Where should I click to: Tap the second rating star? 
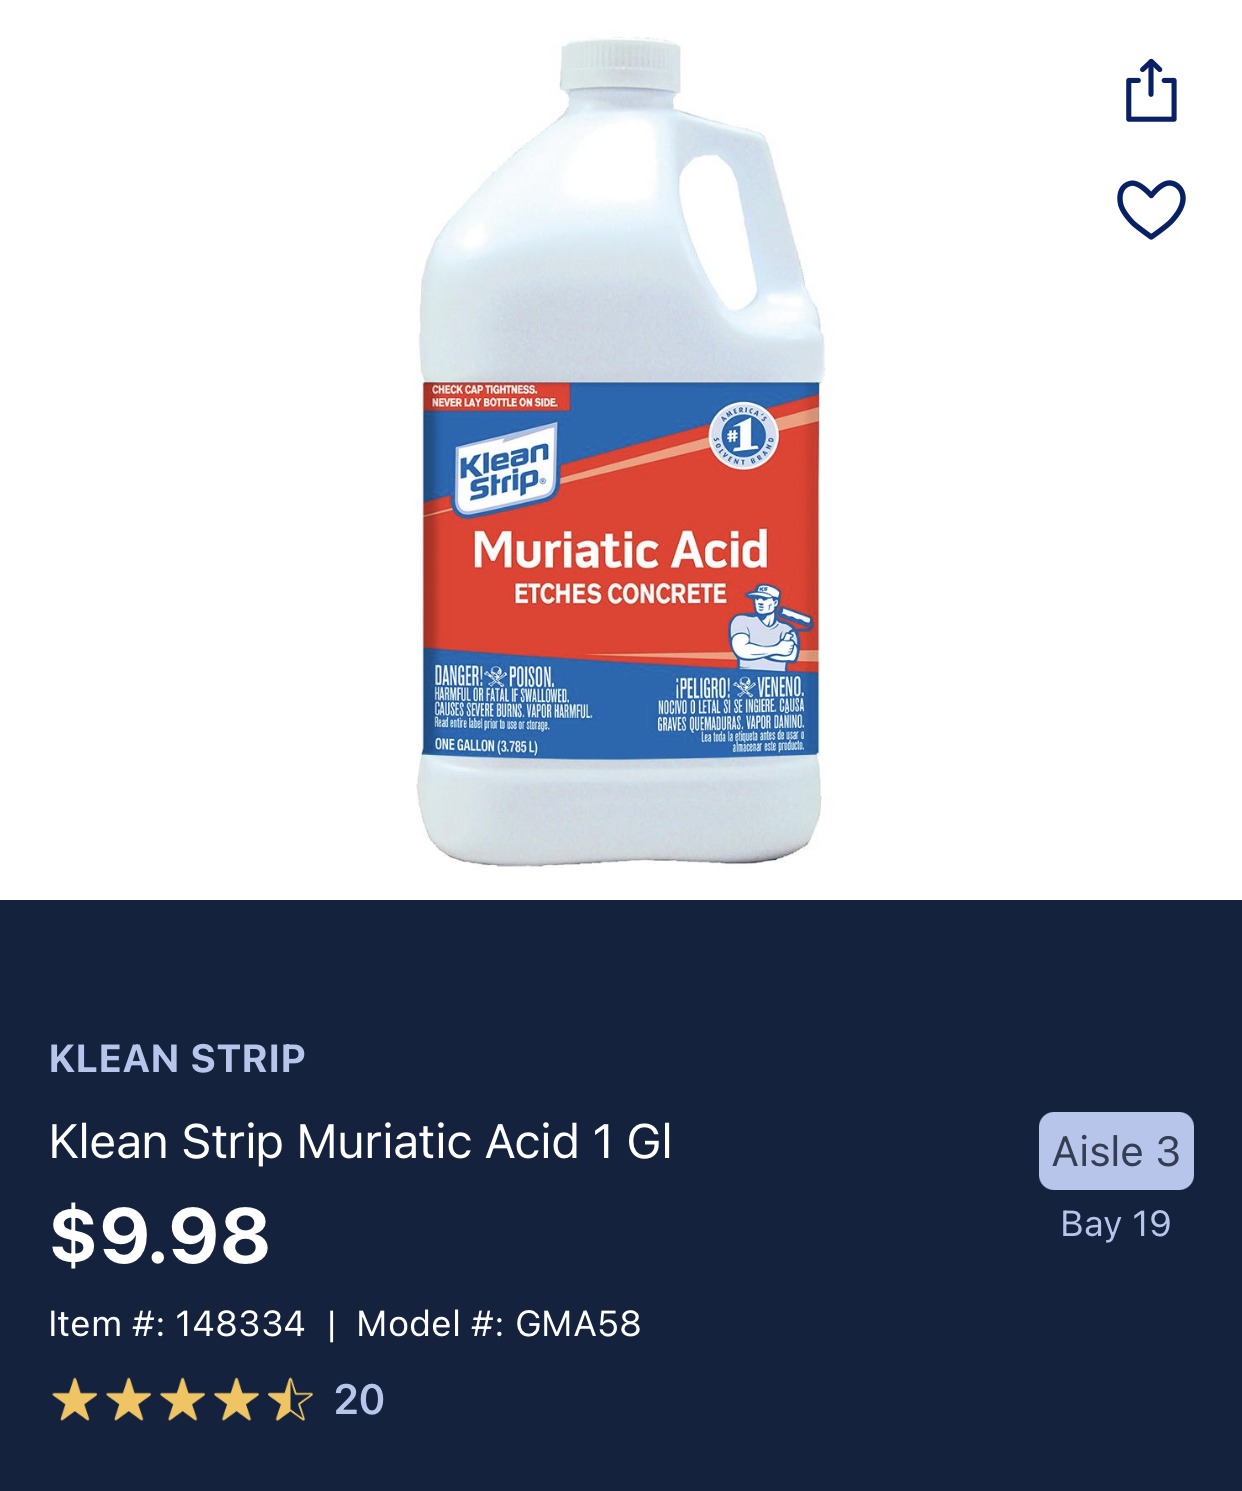(x=128, y=1400)
